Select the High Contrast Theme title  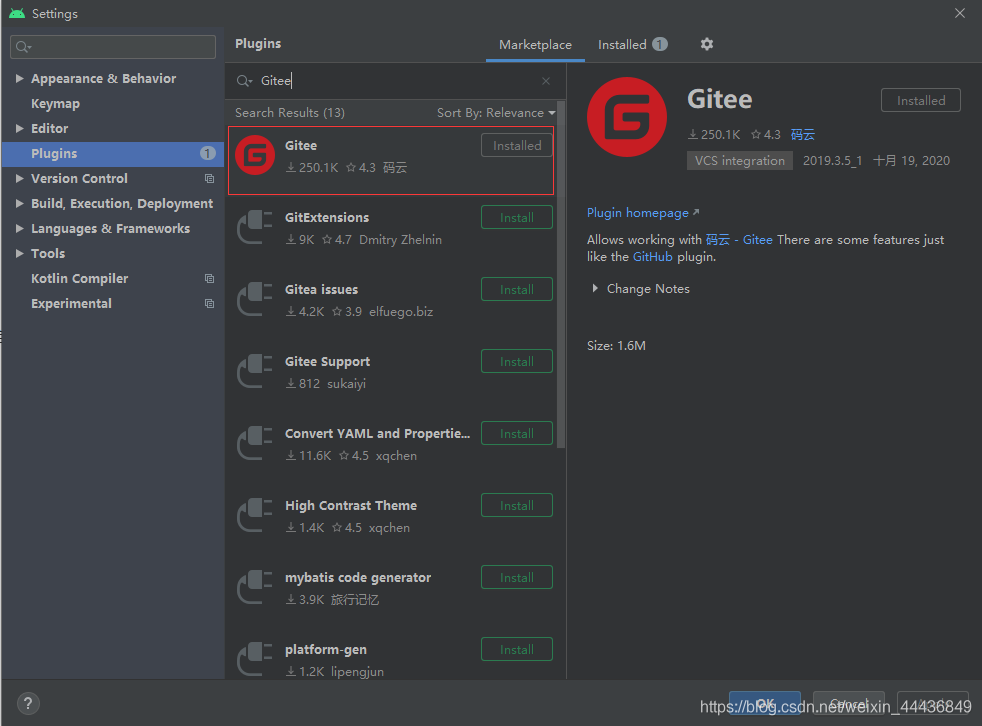pyautogui.click(x=351, y=506)
